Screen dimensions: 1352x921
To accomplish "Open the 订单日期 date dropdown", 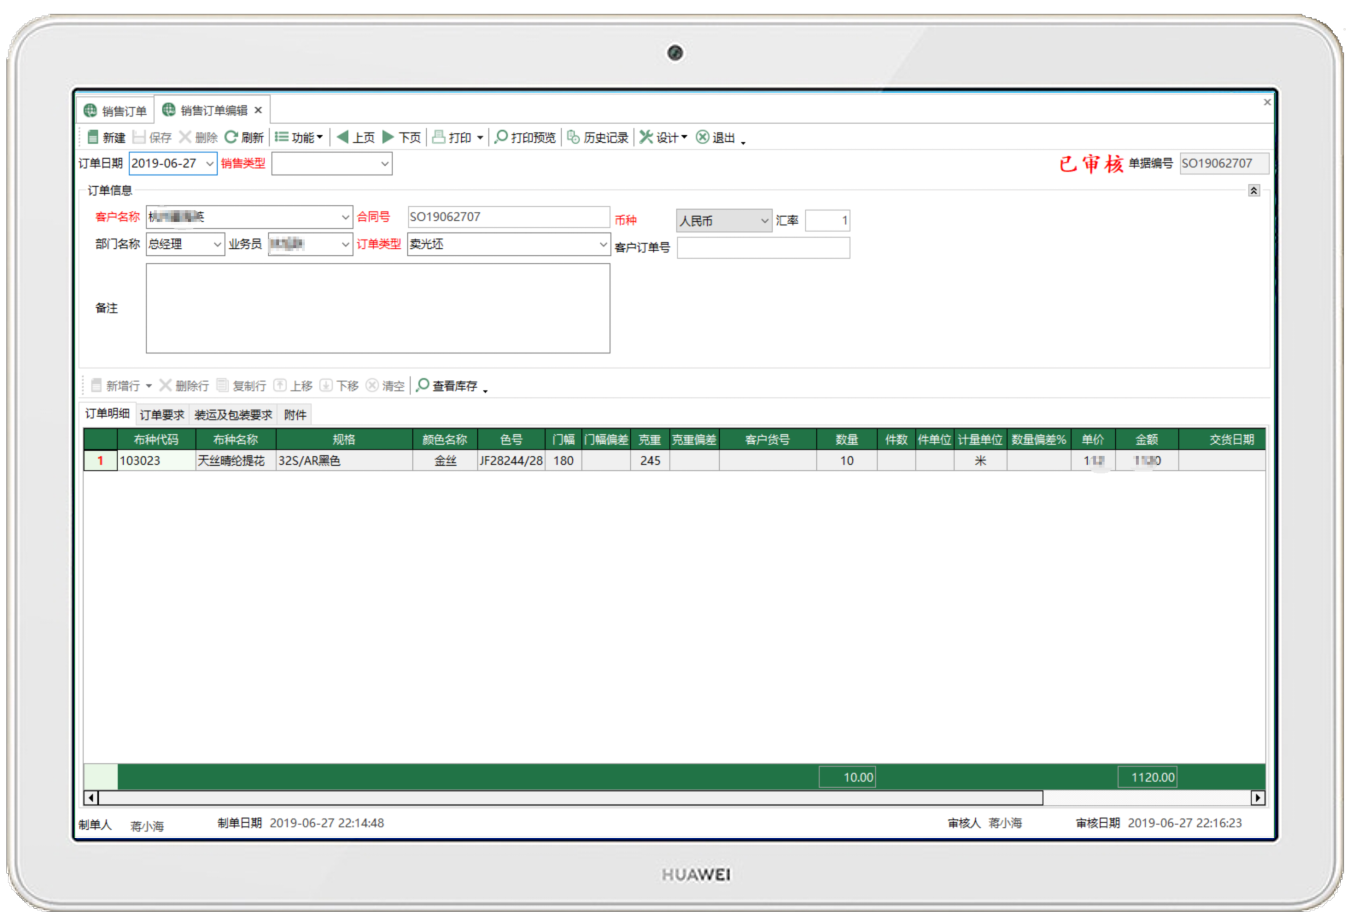I will click(210, 163).
